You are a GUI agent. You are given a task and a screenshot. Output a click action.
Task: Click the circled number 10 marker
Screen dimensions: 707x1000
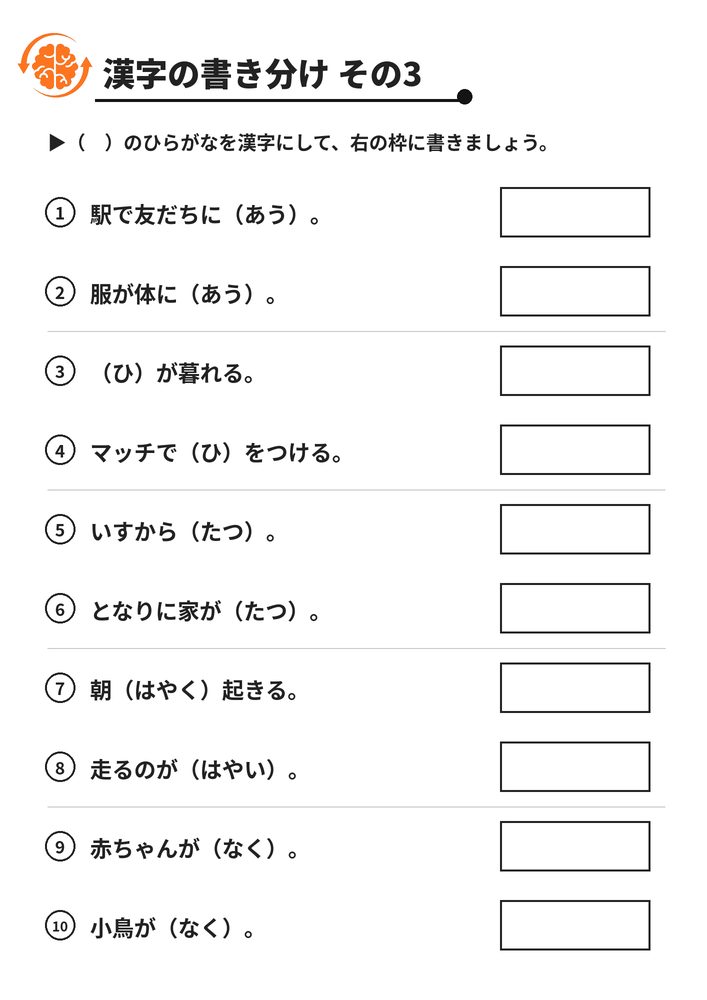[60, 926]
